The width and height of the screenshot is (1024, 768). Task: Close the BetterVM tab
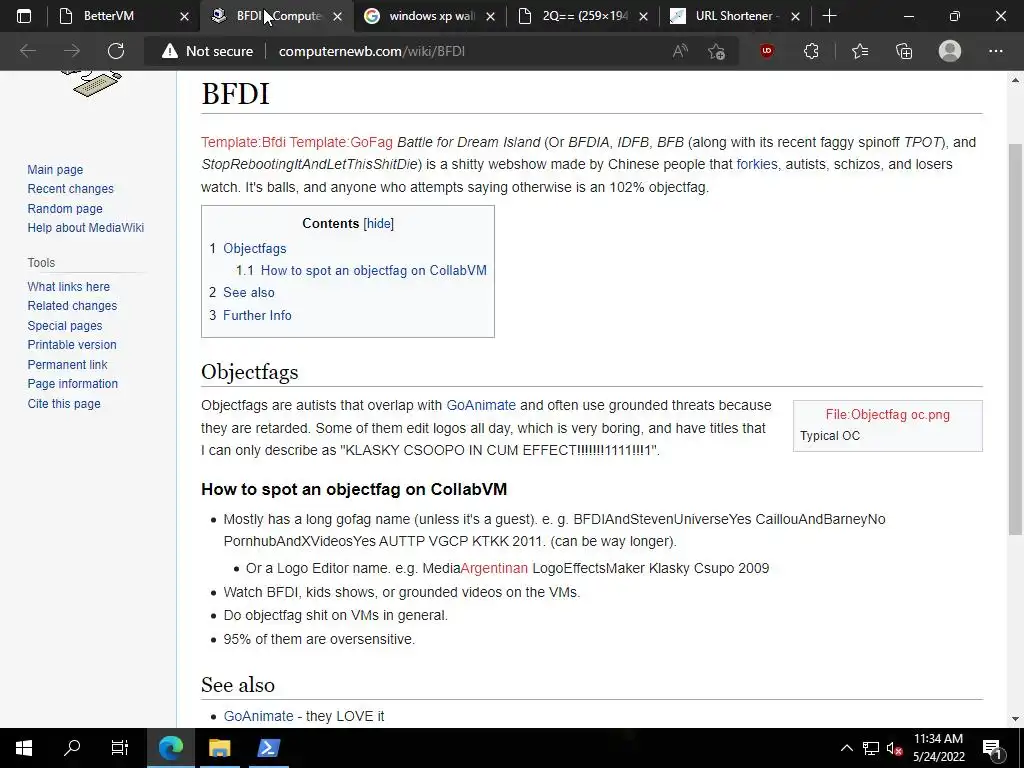[184, 16]
